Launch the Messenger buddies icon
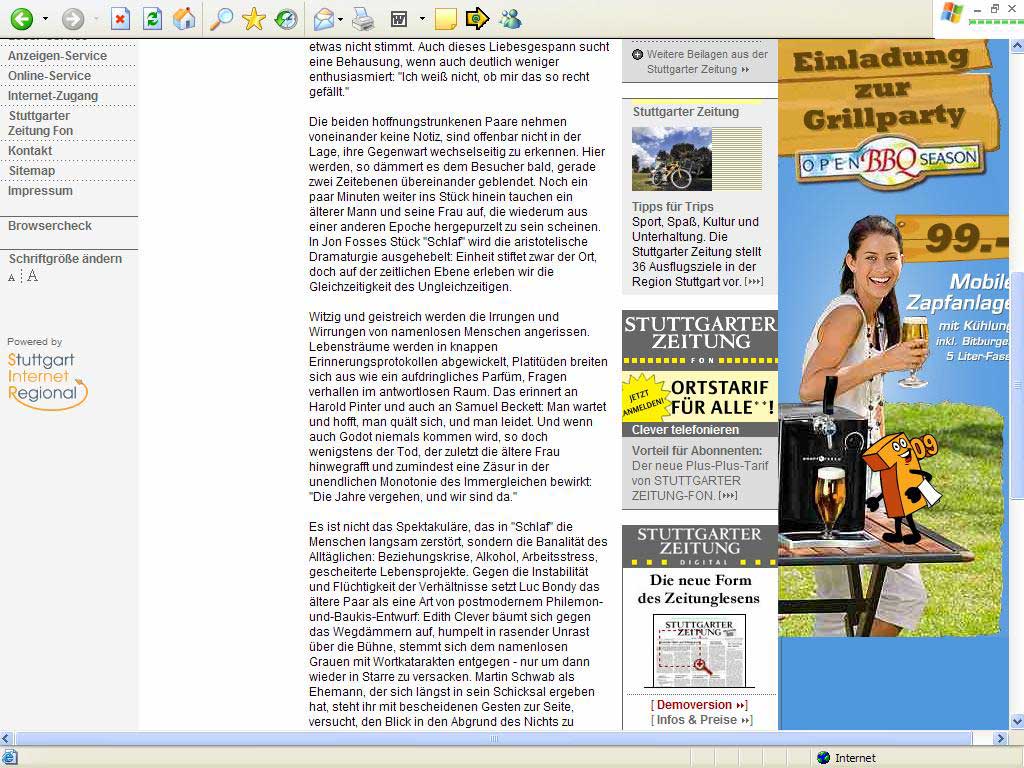 [510, 18]
